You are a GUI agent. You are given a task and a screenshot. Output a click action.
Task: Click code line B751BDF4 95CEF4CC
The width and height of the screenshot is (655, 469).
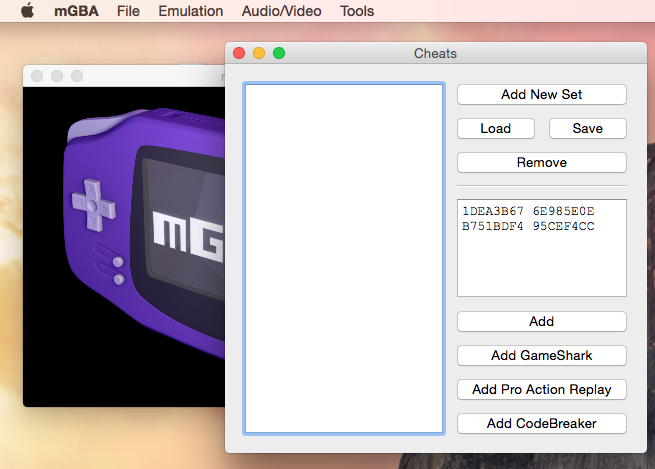pyautogui.click(x=528, y=226)
